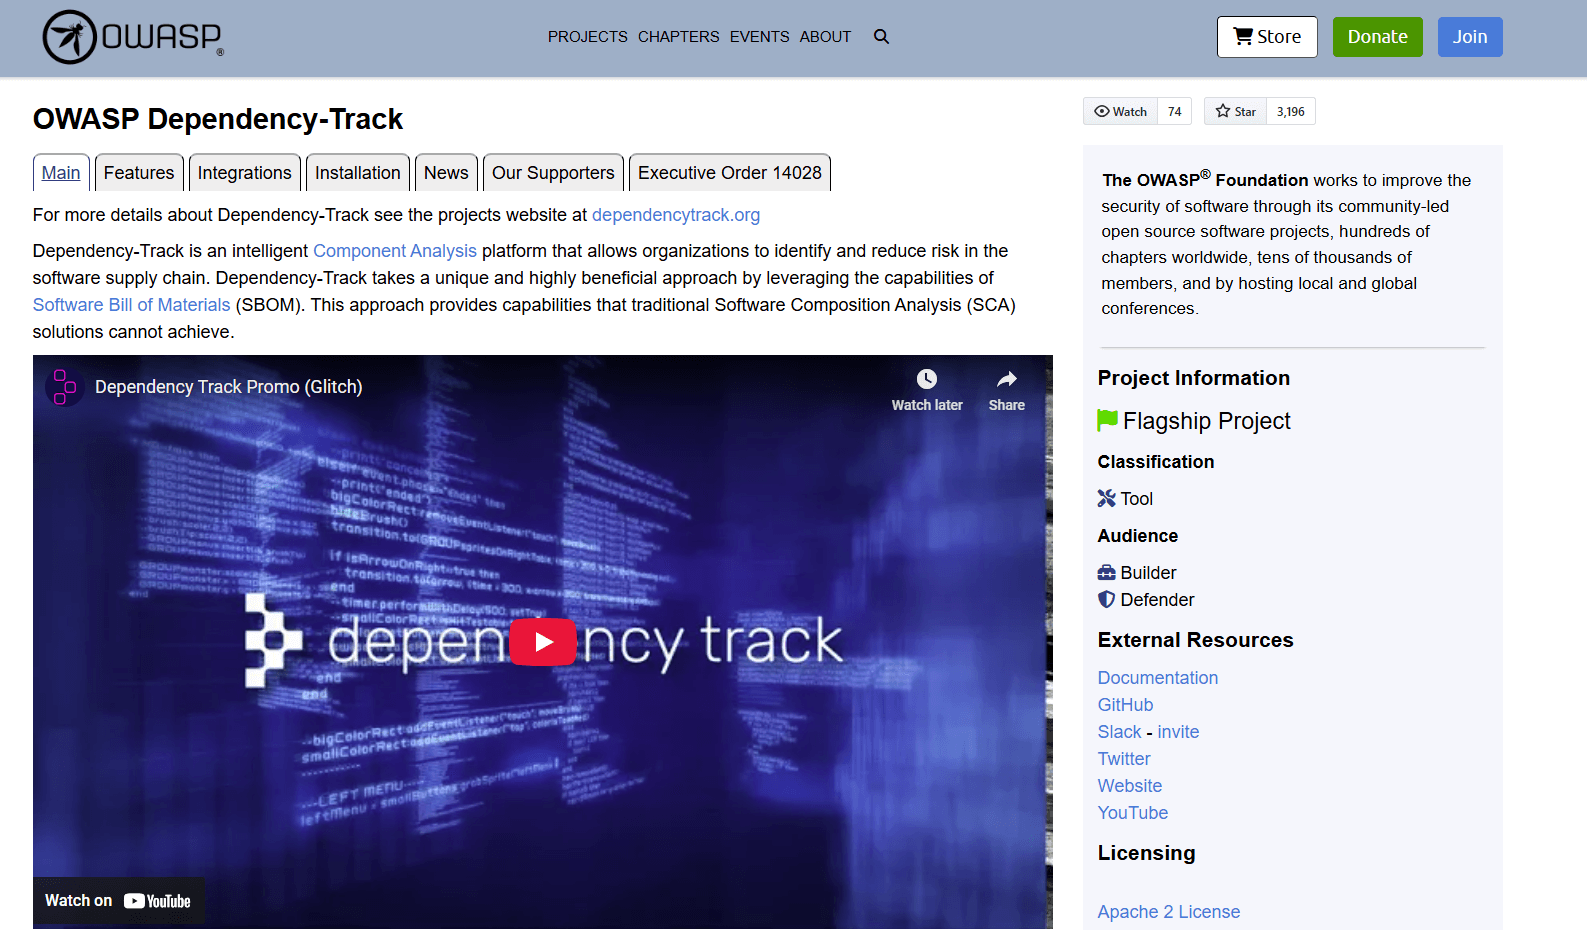Open the Component Analysis link
1587x930 pixels.
point(395,251)
